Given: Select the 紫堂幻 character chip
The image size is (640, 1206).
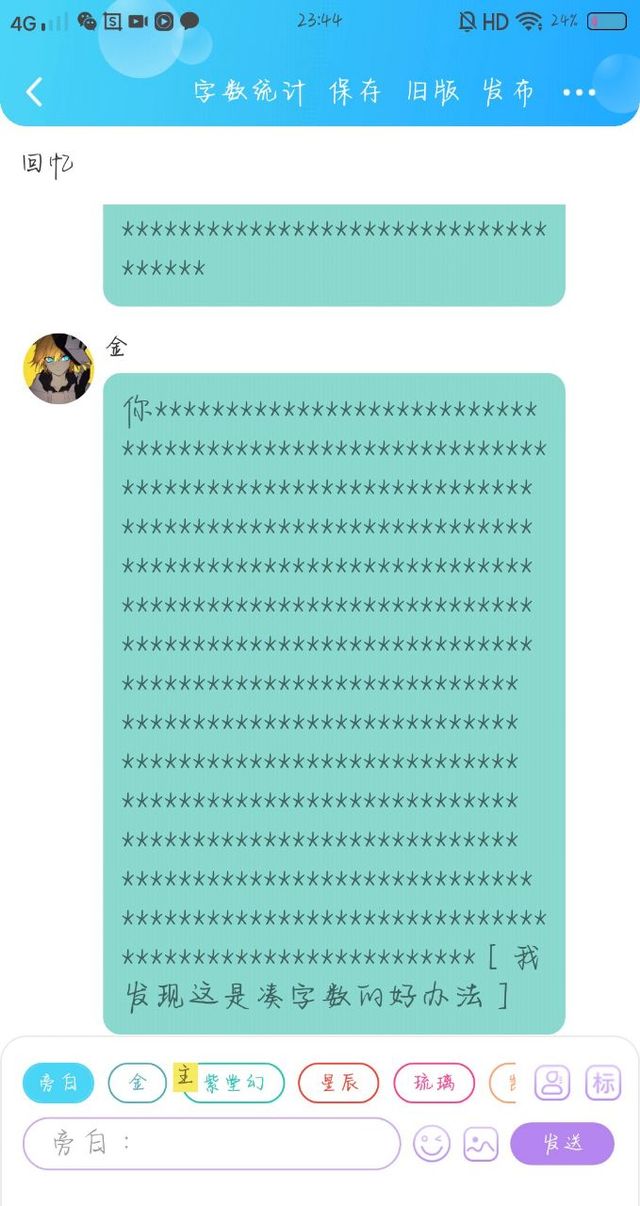Looking at the screenshot, I should [234, 1082].
